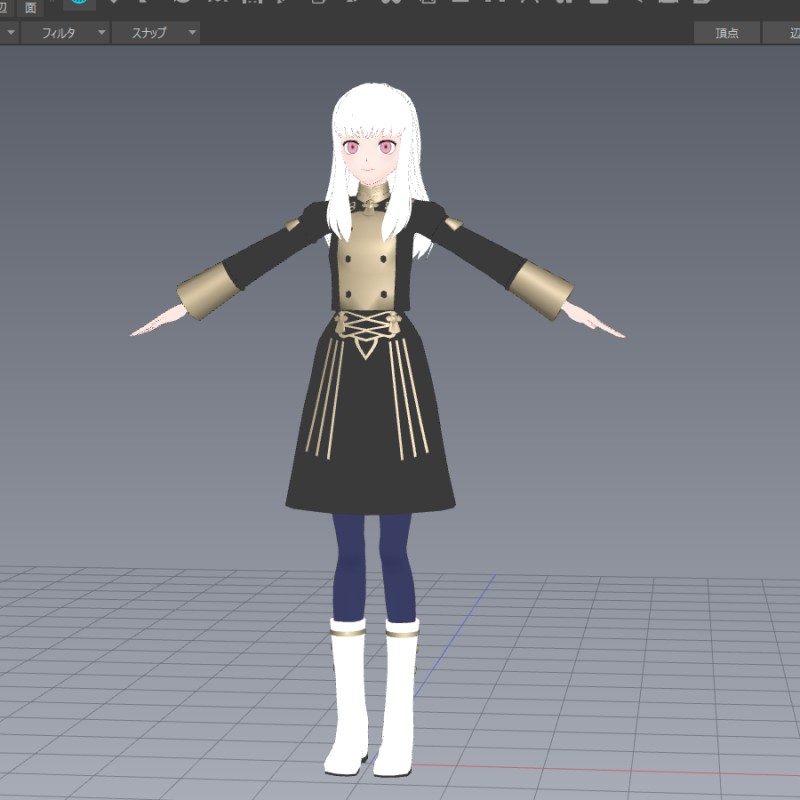
Task: Click the cut-off toolbar icon directly right of the globe
Action: 113,3
